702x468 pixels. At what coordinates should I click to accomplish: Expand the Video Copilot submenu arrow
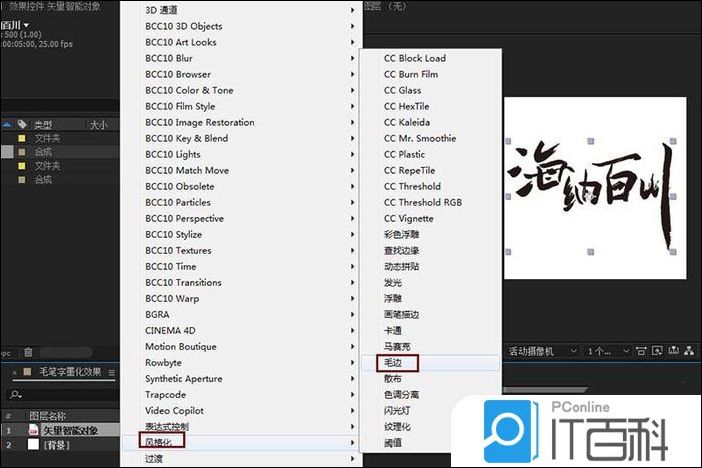pyautogui.click(x=352, y=411)
